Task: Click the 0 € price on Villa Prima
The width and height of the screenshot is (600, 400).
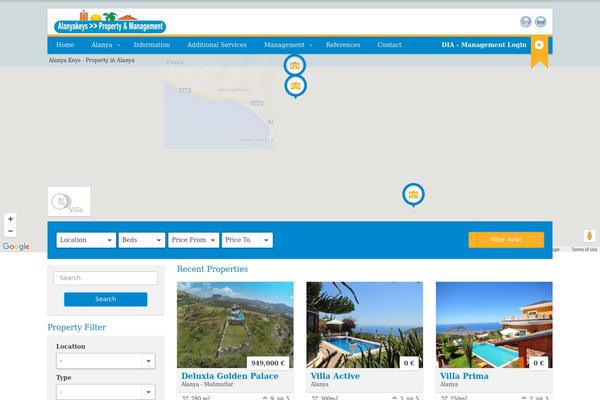Action: click(x=538, y=363)
